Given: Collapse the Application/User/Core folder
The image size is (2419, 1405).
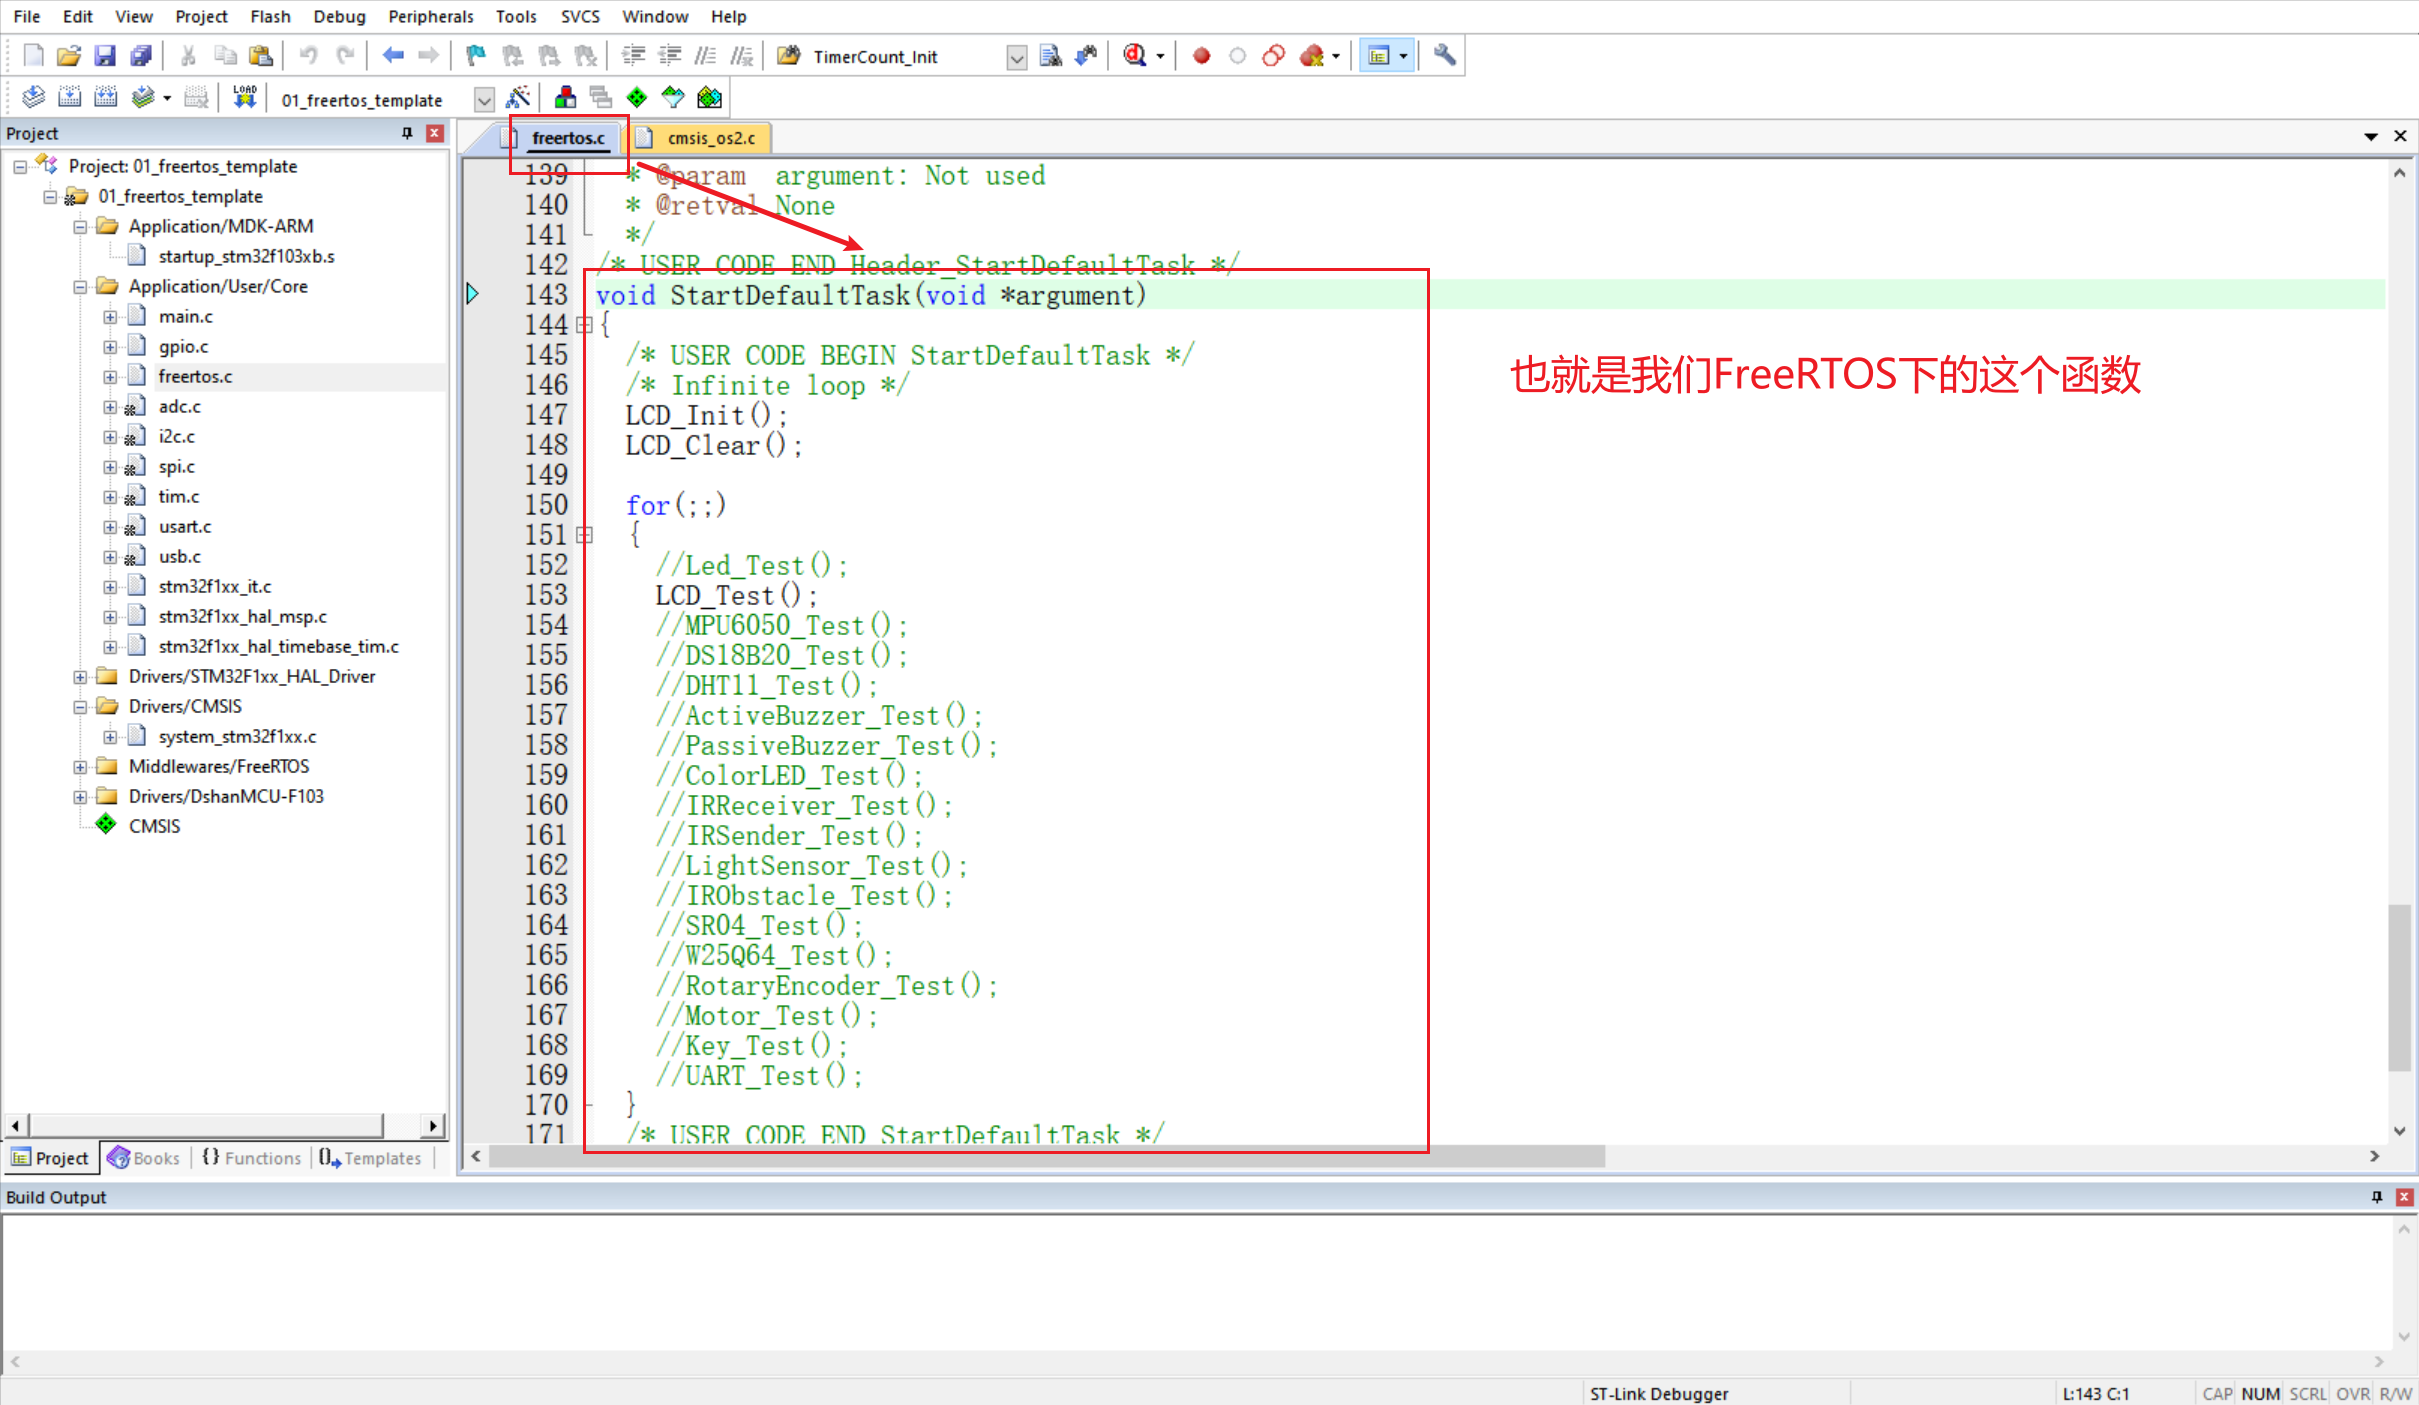Looking at the screenshot, I should 81,286.
